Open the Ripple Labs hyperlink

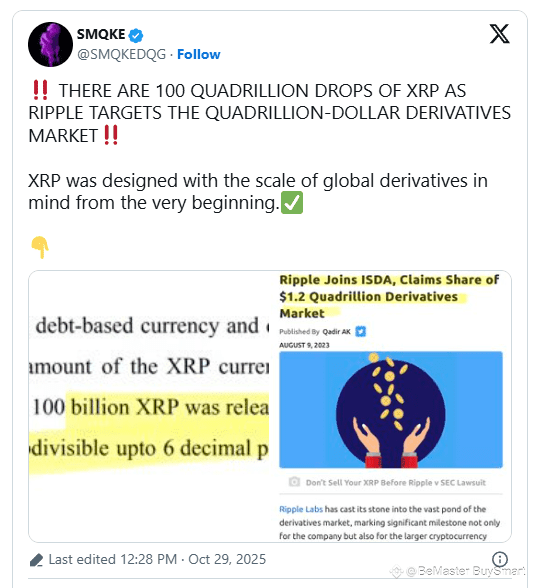coord(301,509)
